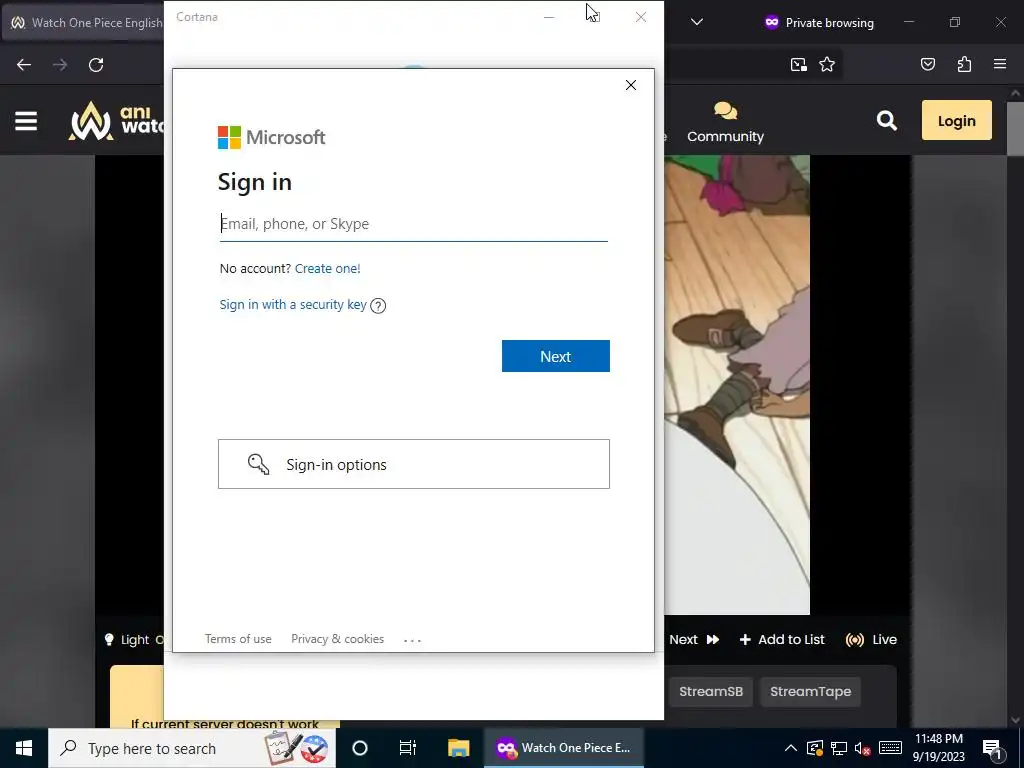This screenshot has width=1024, height=768.
Task: Switch to Watch One Piece taskbar window
Action: pyautogui.click(x=564, y=748)
